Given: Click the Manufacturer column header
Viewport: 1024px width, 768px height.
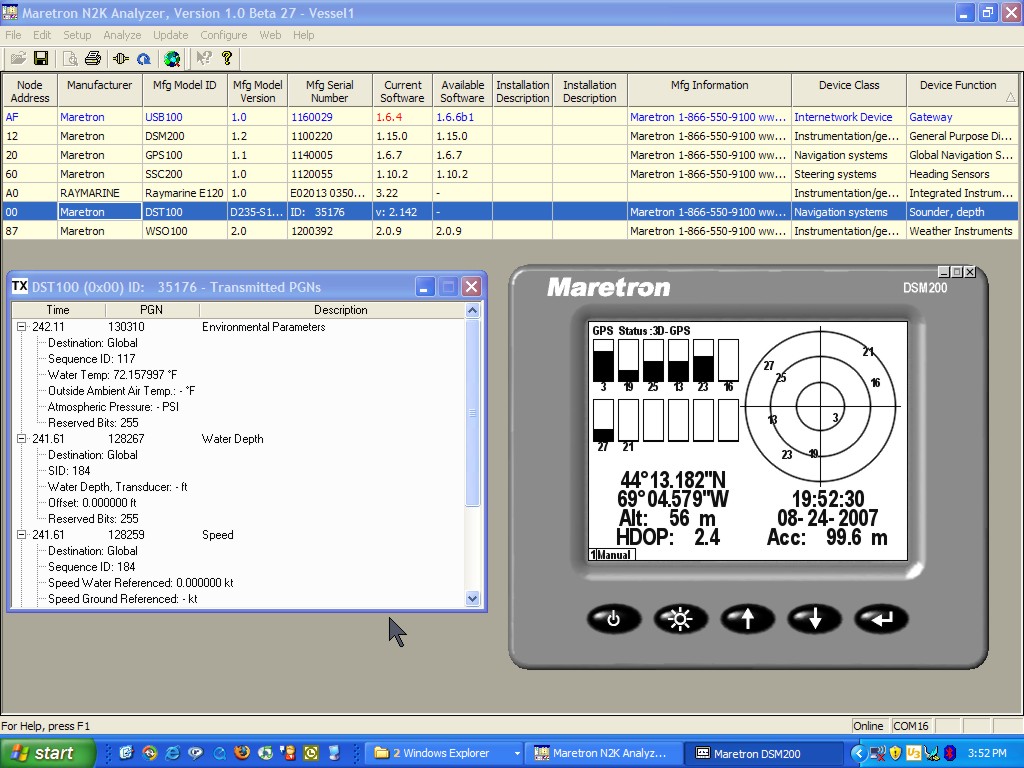Looking at the screenshot, I should (99, 91).
